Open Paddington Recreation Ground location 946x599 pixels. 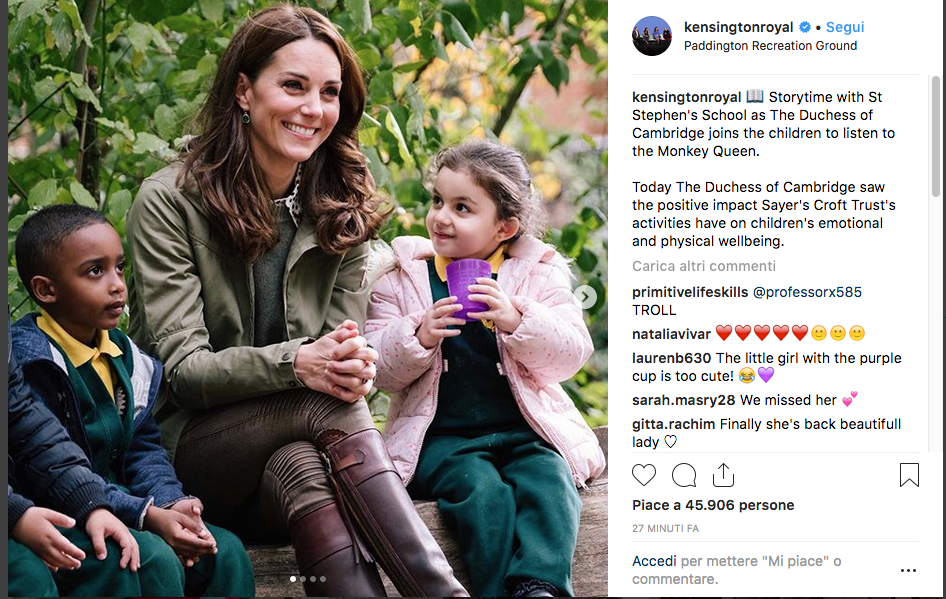[770, 46]
